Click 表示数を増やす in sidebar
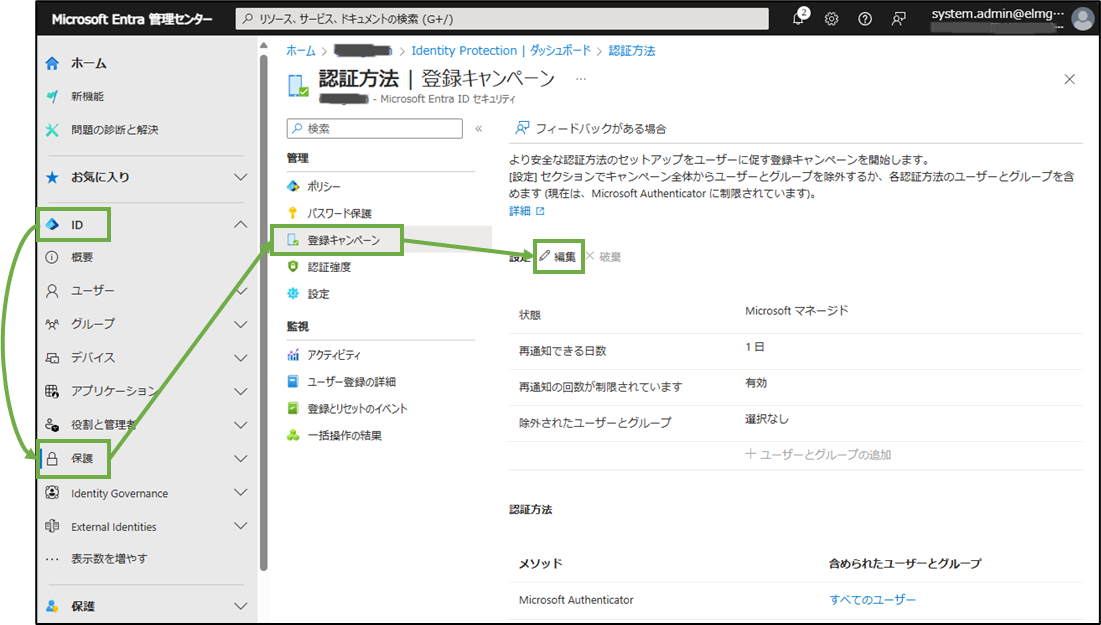 [109, 559]
